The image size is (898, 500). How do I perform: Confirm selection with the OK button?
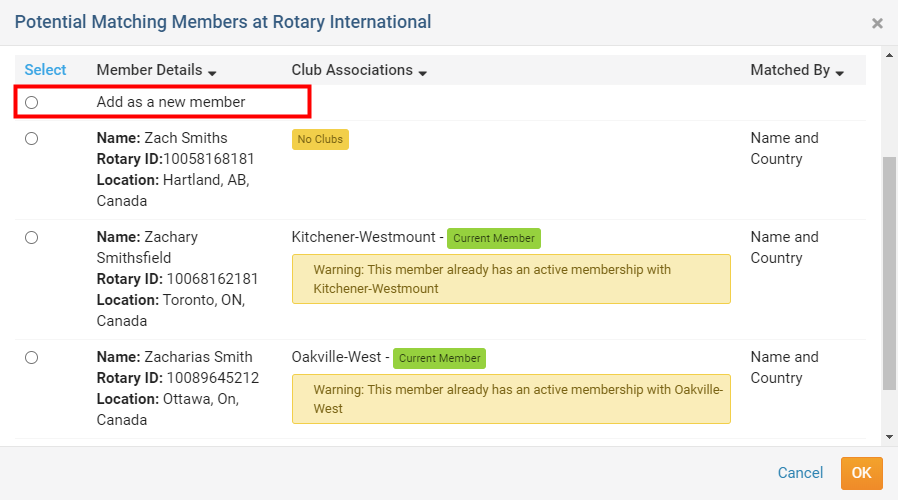861,473
